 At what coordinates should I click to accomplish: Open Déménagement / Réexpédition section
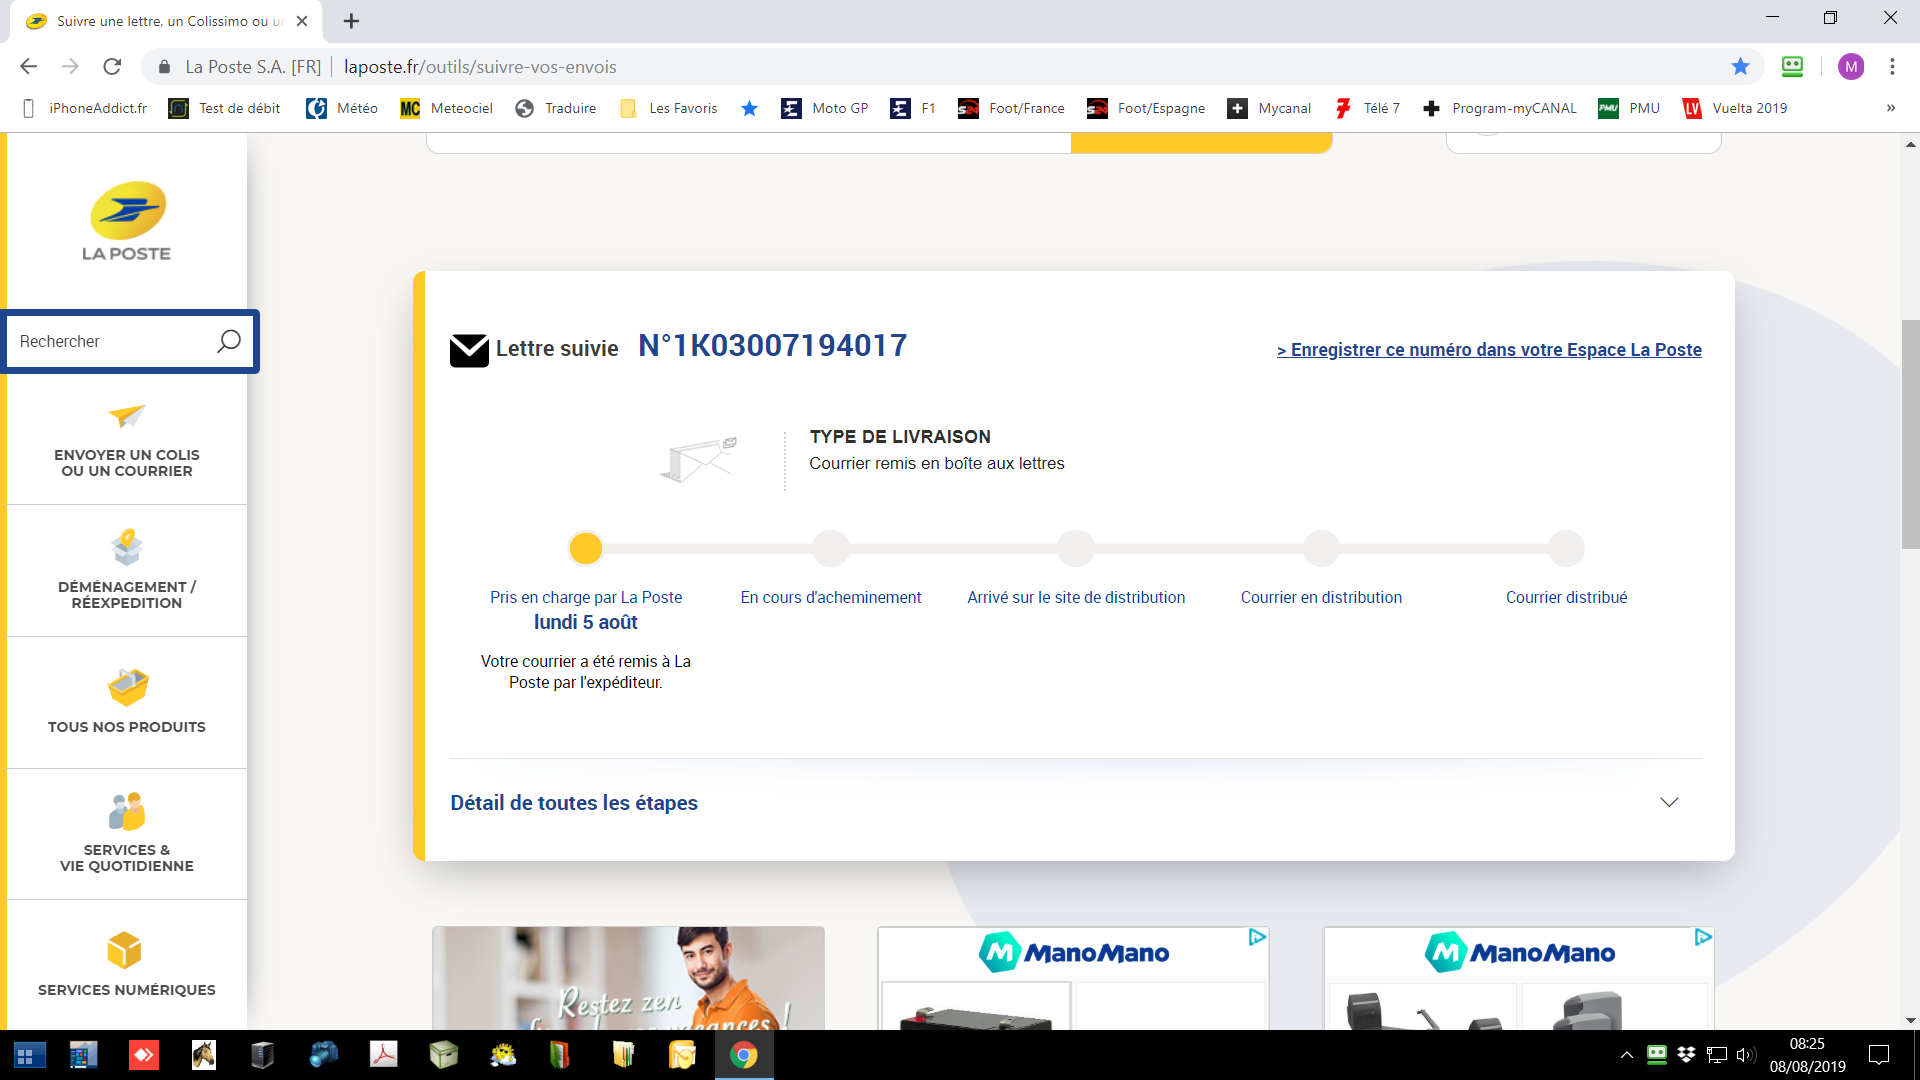click(x=127, y=571)
